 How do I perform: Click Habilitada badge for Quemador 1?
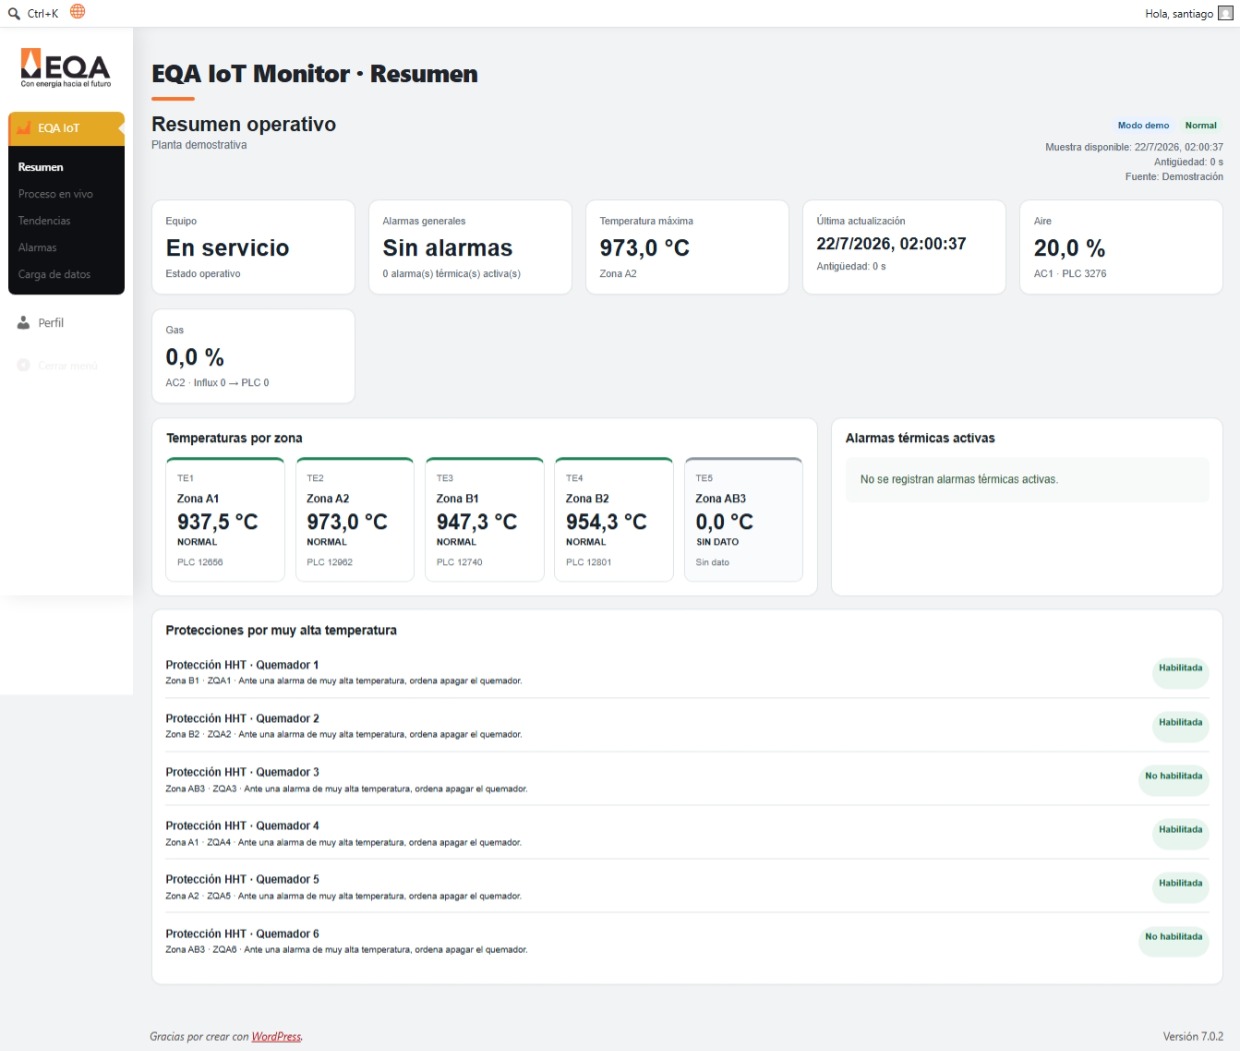(x=1180, y=668)
